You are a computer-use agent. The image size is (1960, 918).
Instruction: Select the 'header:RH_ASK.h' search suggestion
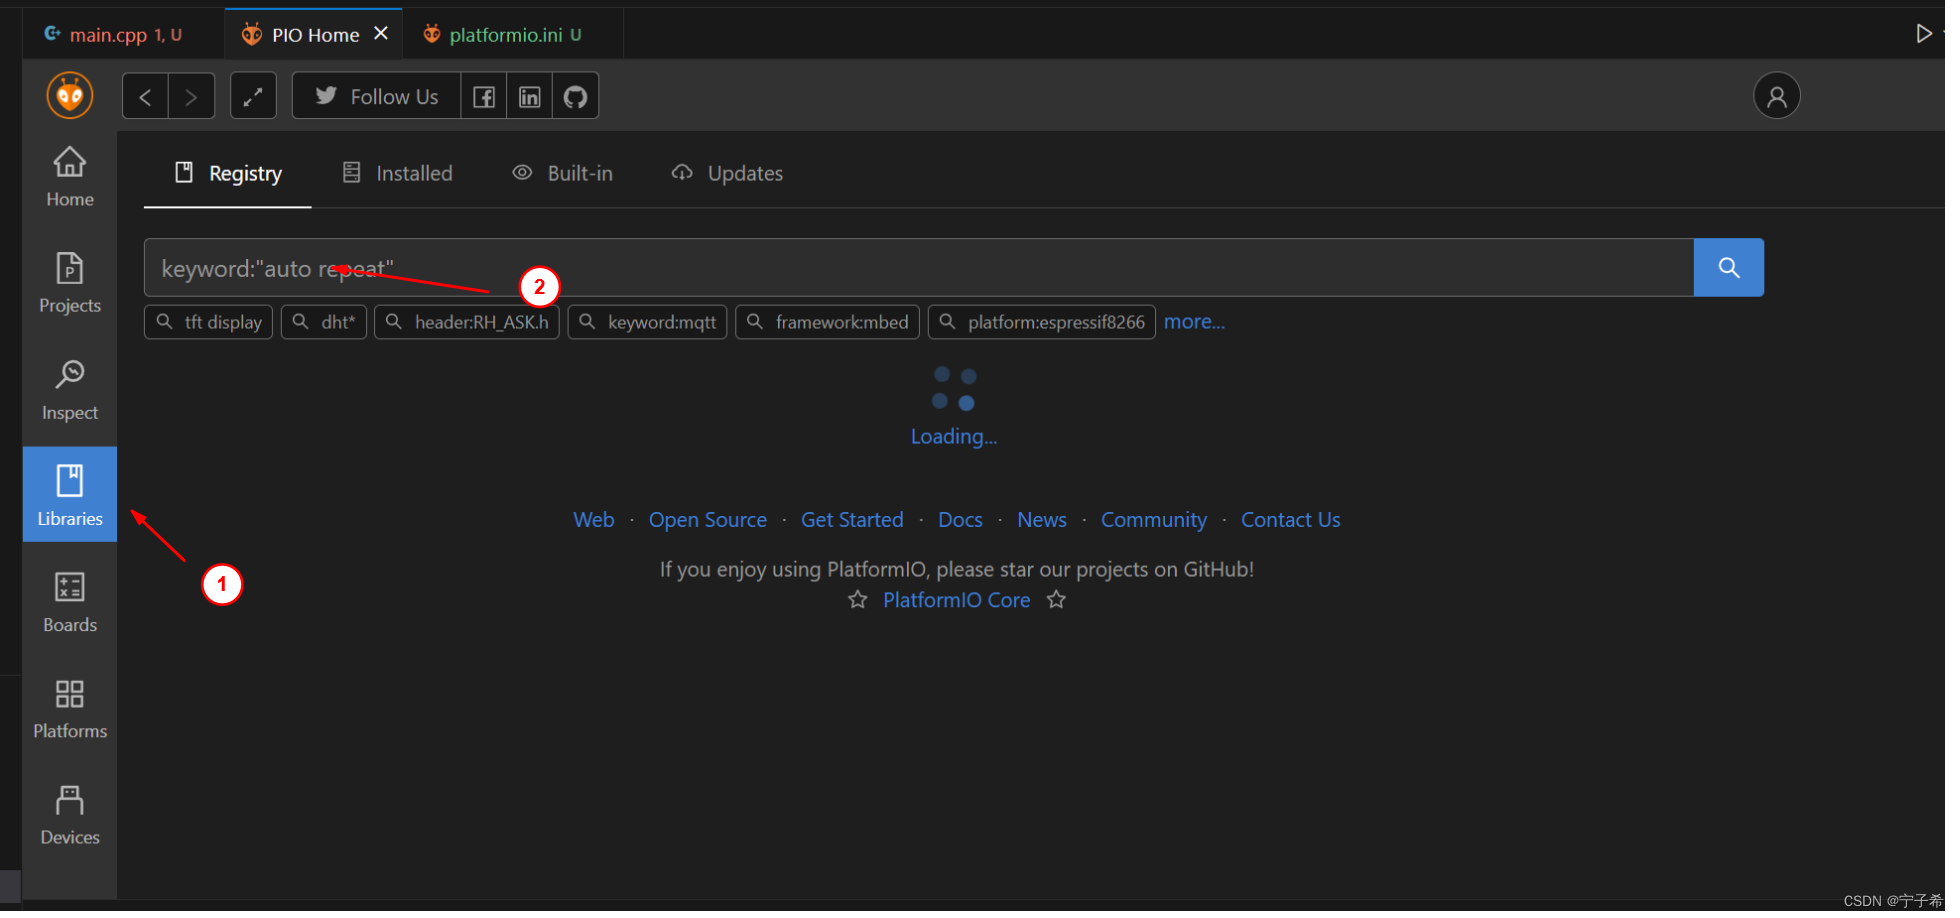tap(468, 324)
